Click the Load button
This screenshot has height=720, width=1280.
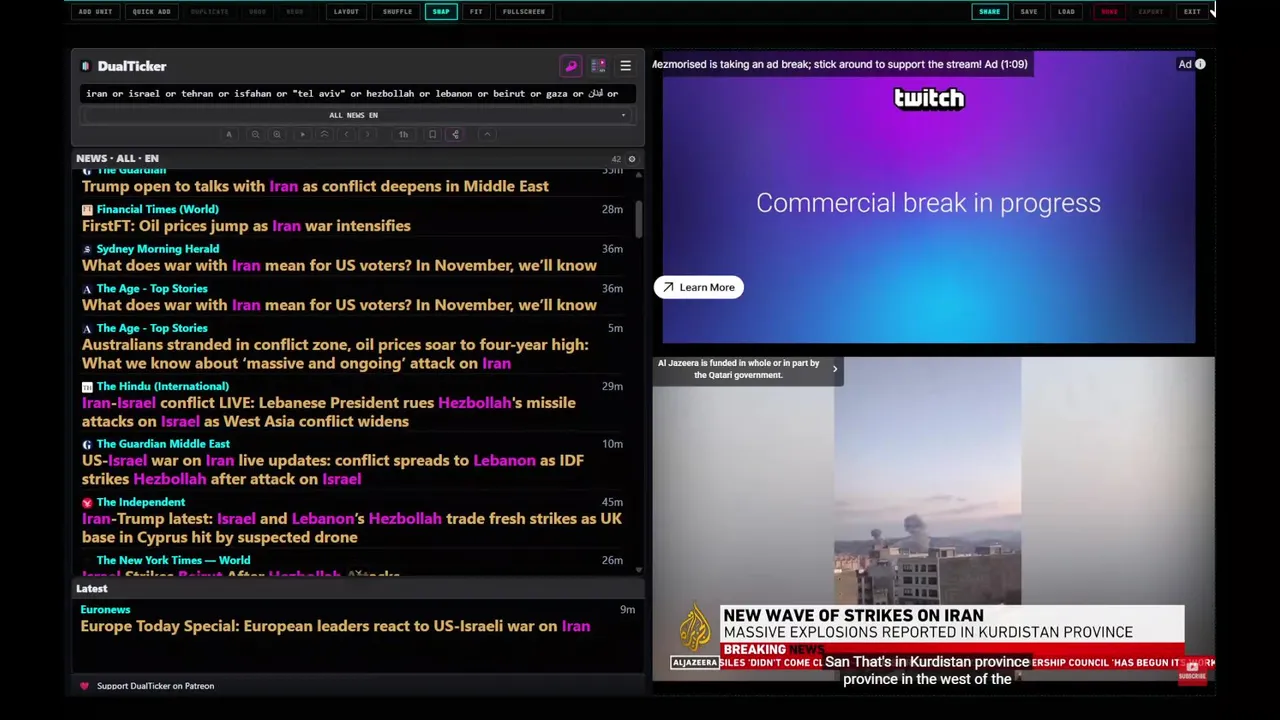(x=1066, y=12)
